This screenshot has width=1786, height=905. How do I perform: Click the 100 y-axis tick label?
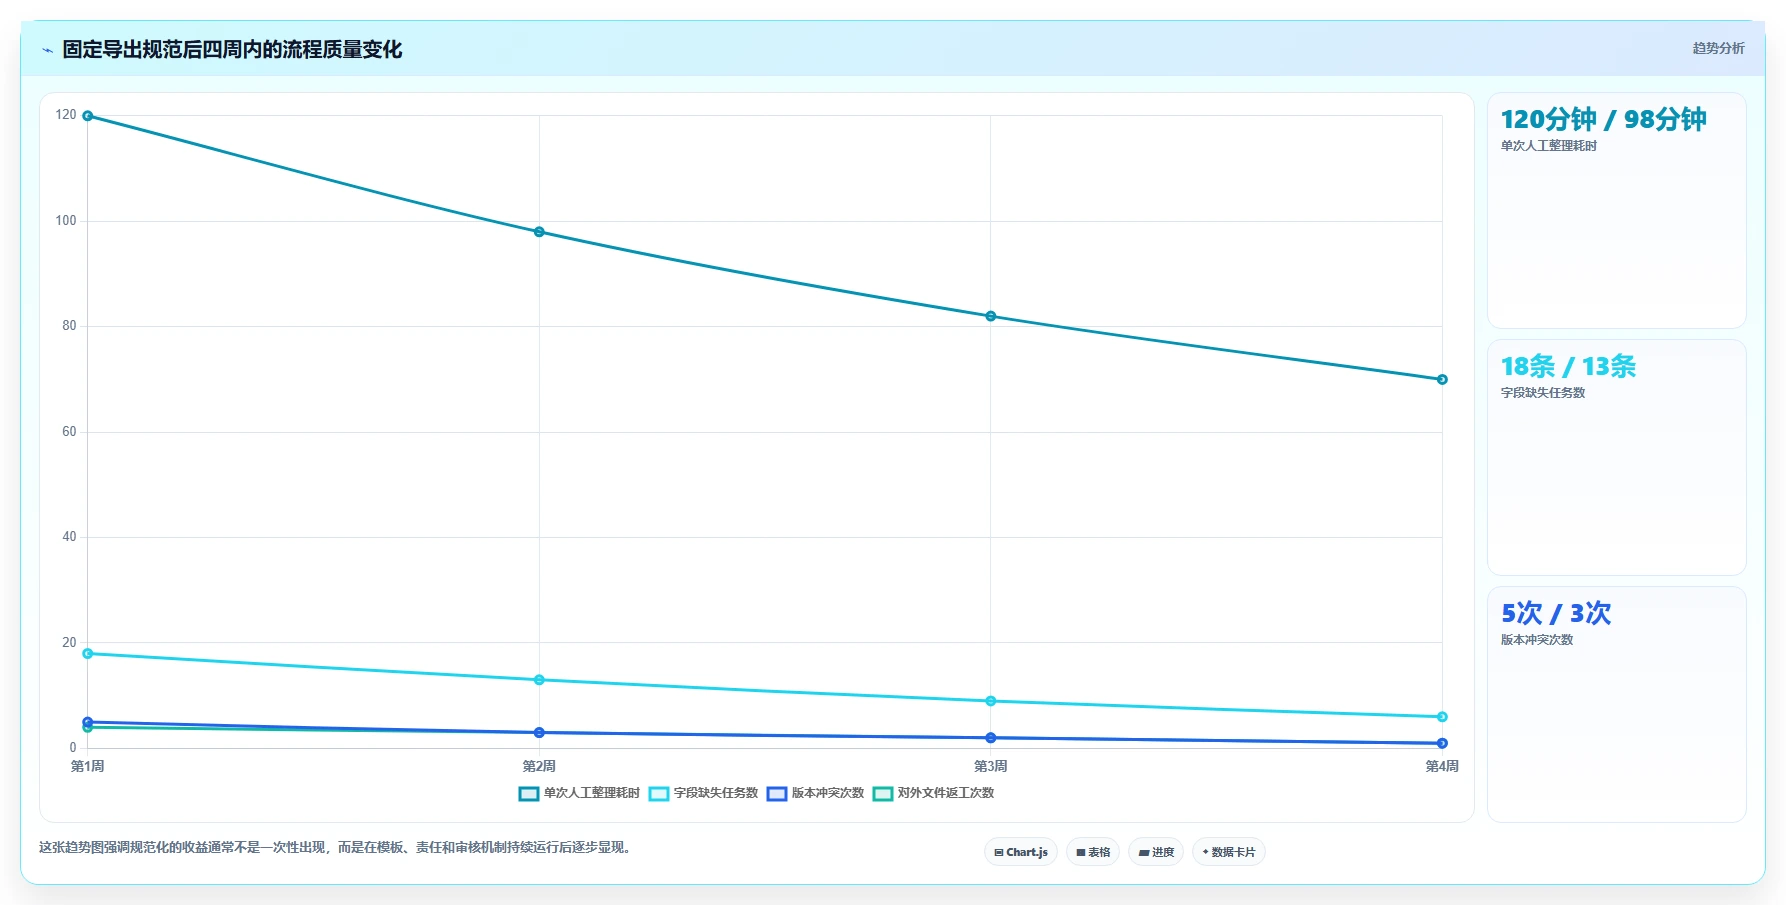(66, 220)
